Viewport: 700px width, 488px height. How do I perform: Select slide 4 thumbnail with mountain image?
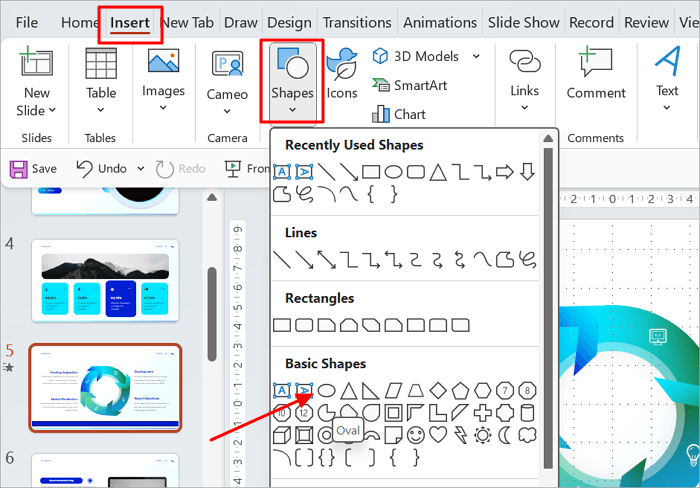105,280
